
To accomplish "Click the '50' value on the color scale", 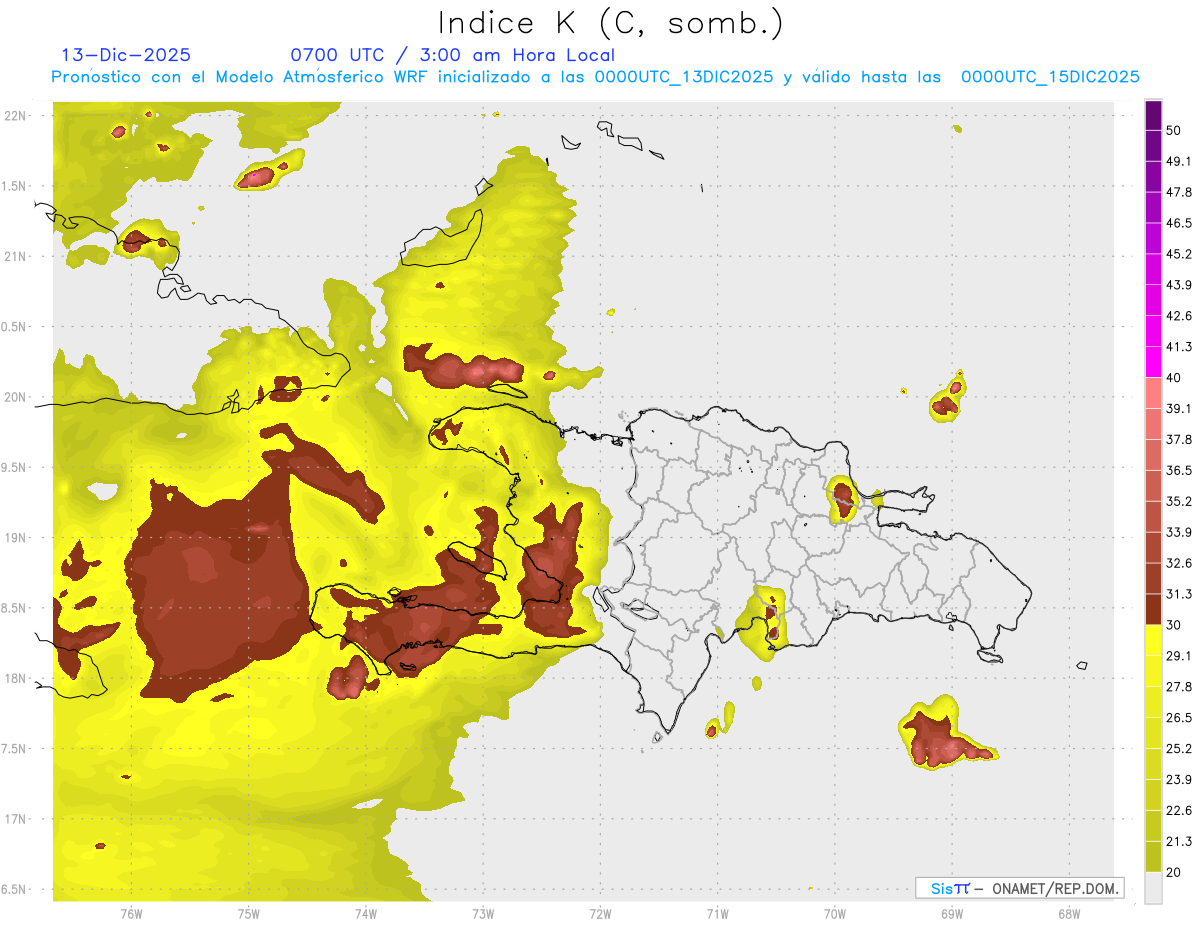I will [1175, 131].
